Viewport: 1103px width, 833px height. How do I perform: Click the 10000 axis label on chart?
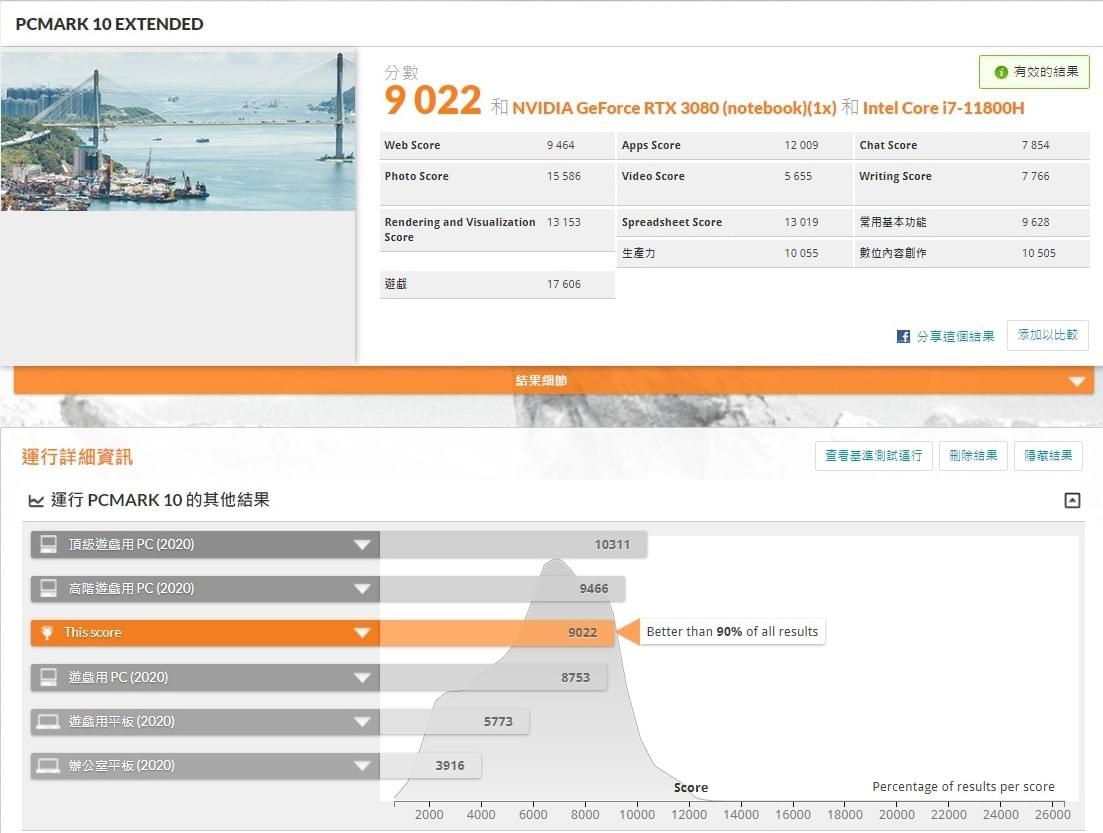point(637,815)
